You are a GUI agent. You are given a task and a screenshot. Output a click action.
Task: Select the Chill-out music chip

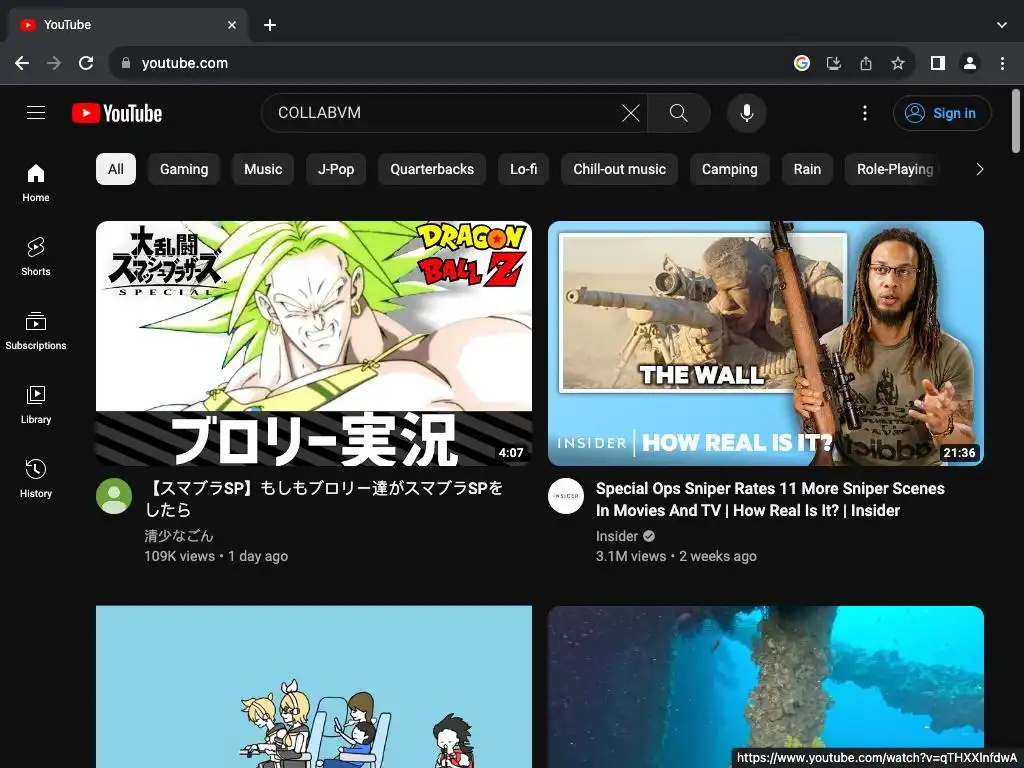pyautogui.click(x=619, y=169)
